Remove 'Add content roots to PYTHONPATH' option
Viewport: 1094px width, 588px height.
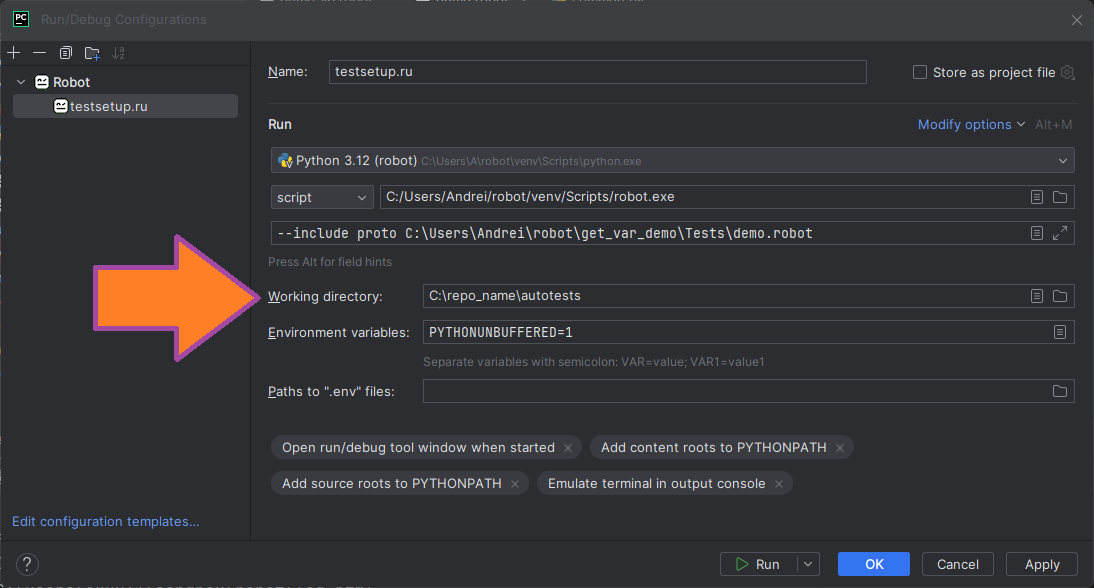click(840, 448)
